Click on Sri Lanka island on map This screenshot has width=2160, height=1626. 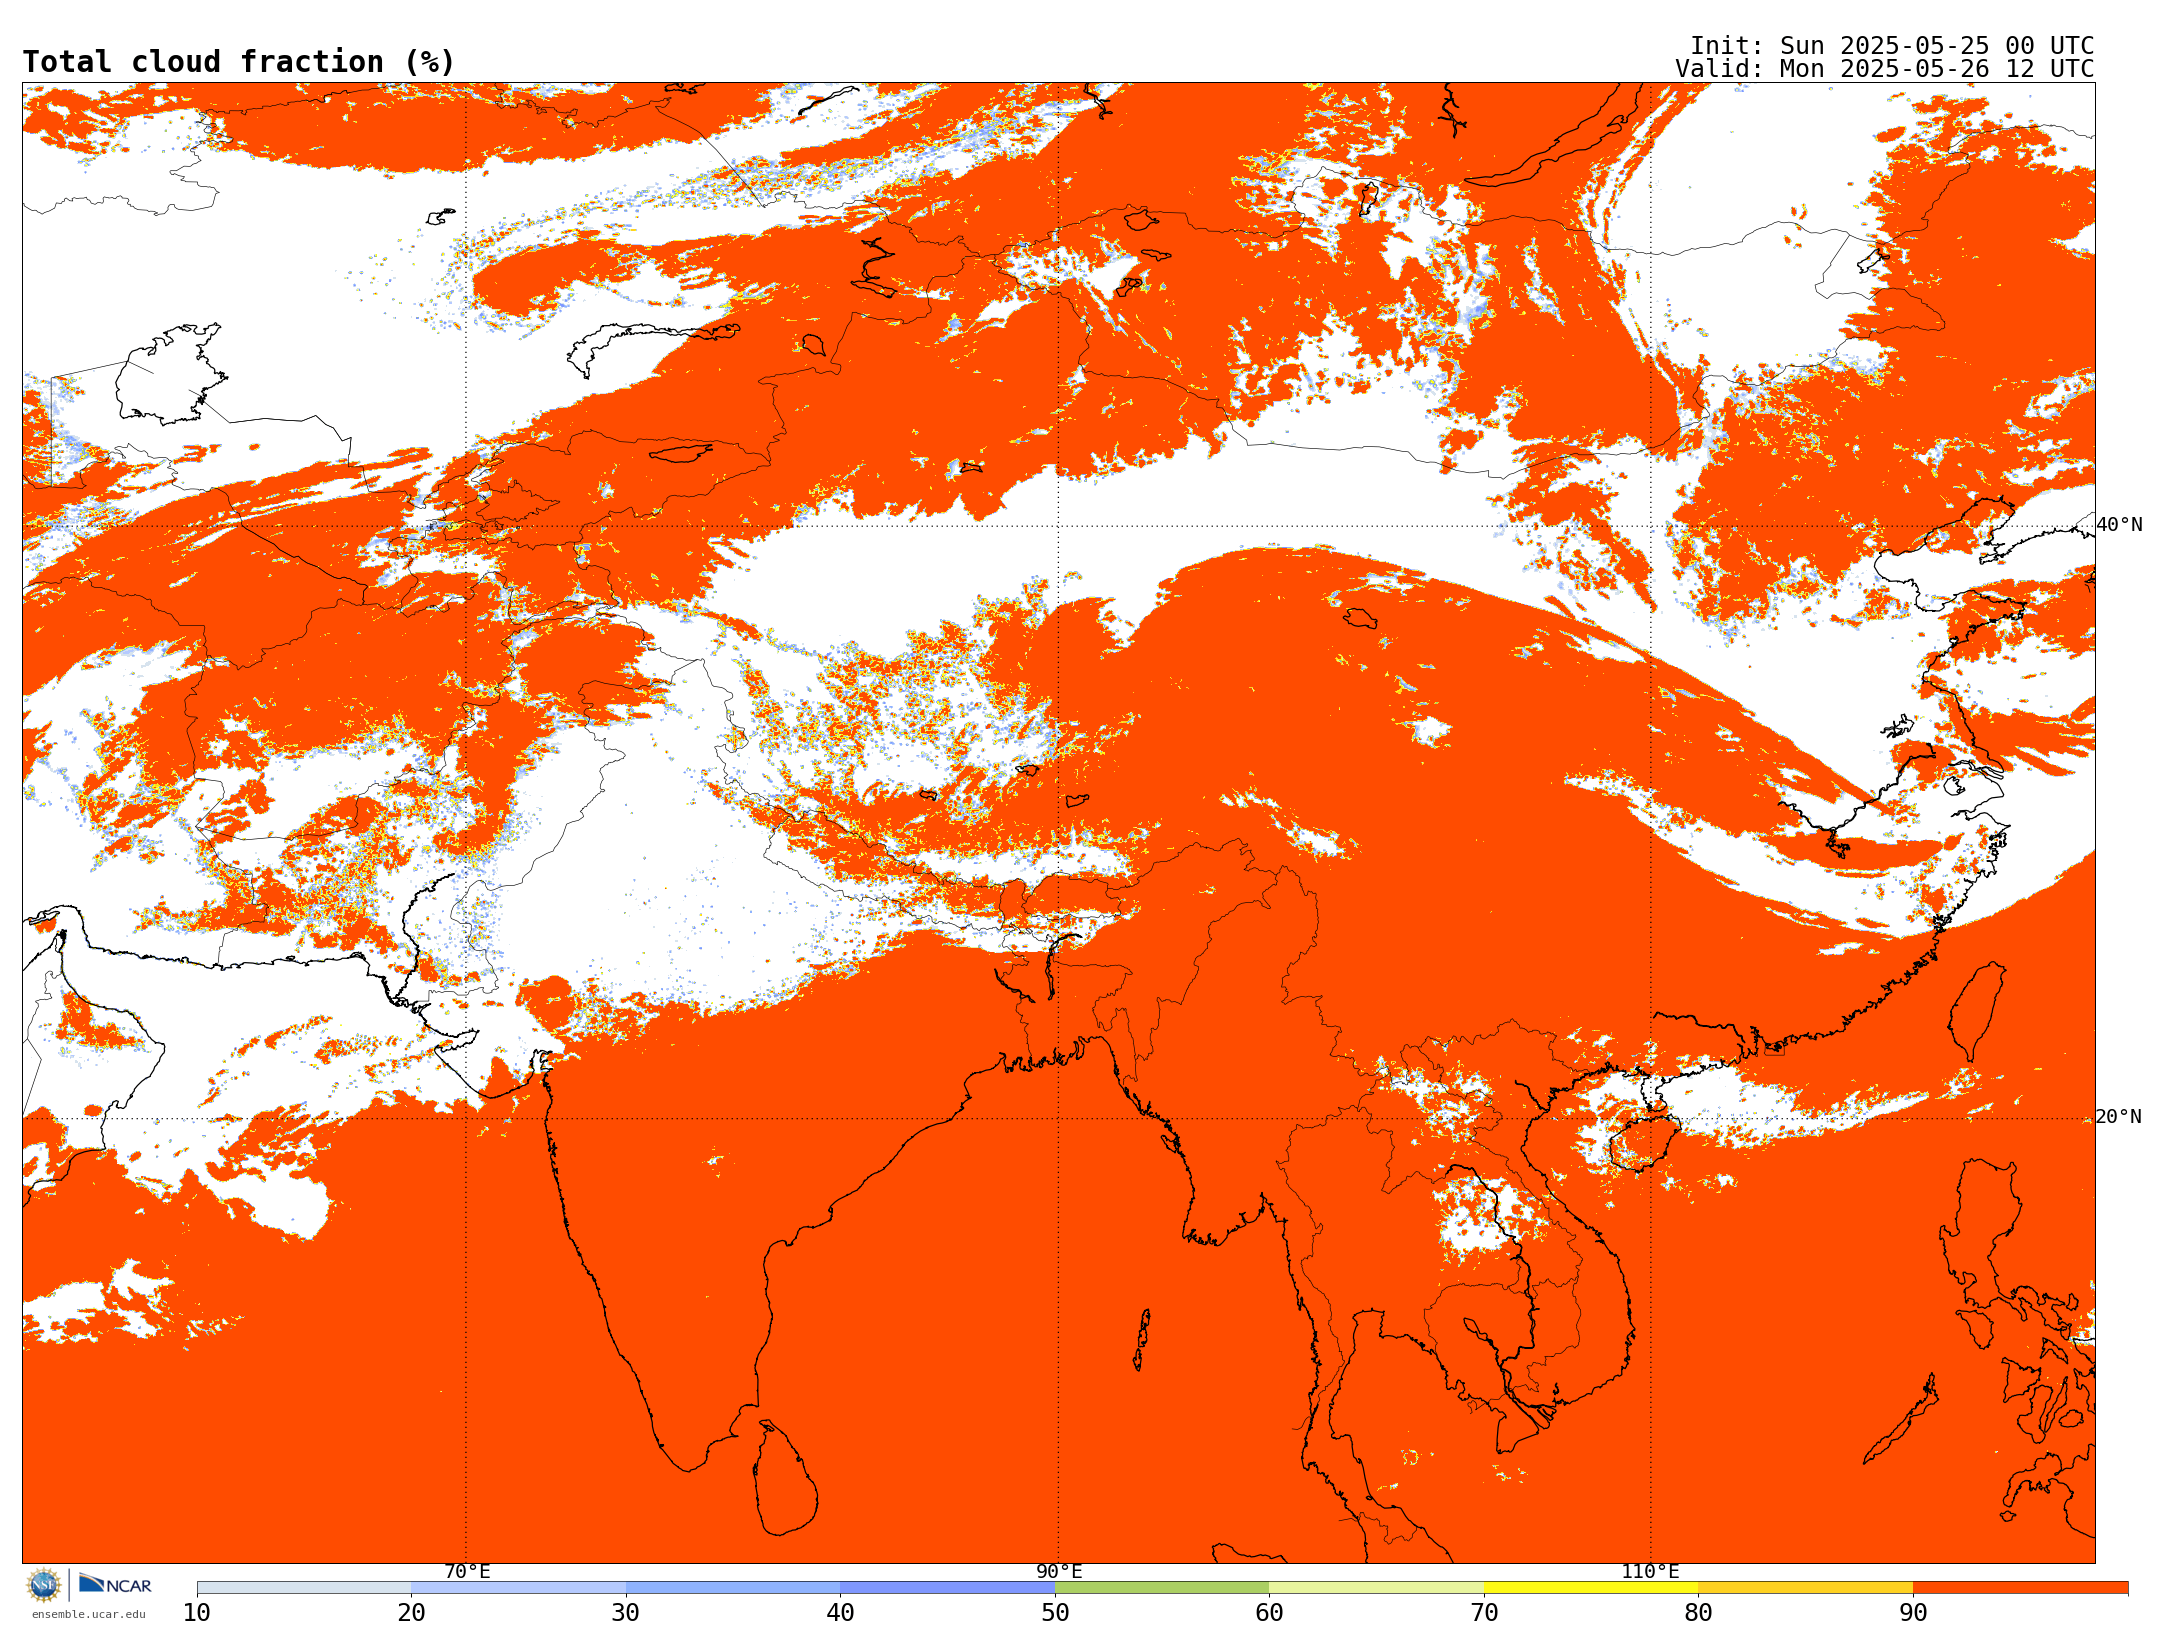coord(785,1478)
